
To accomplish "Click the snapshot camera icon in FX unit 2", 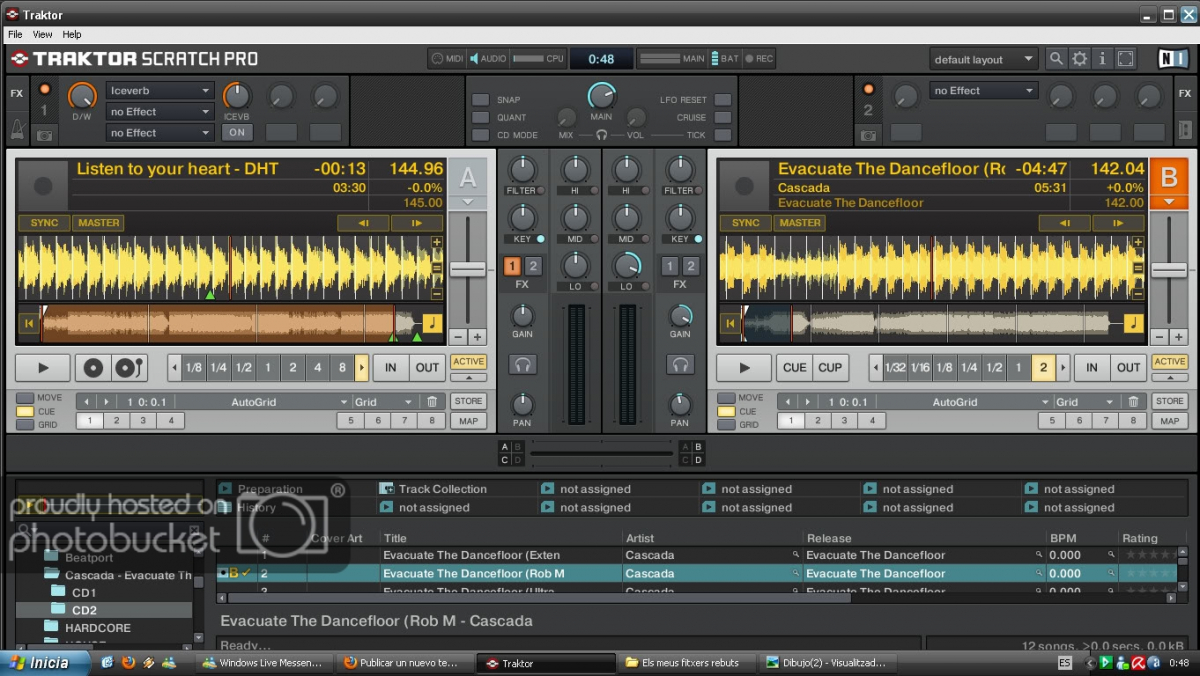I will tap(869, 134).
